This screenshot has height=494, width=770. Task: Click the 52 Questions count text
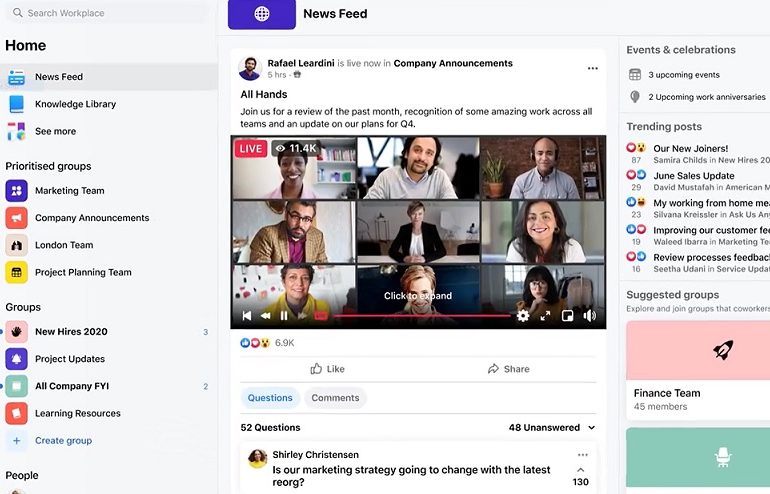tap(270, 428)
